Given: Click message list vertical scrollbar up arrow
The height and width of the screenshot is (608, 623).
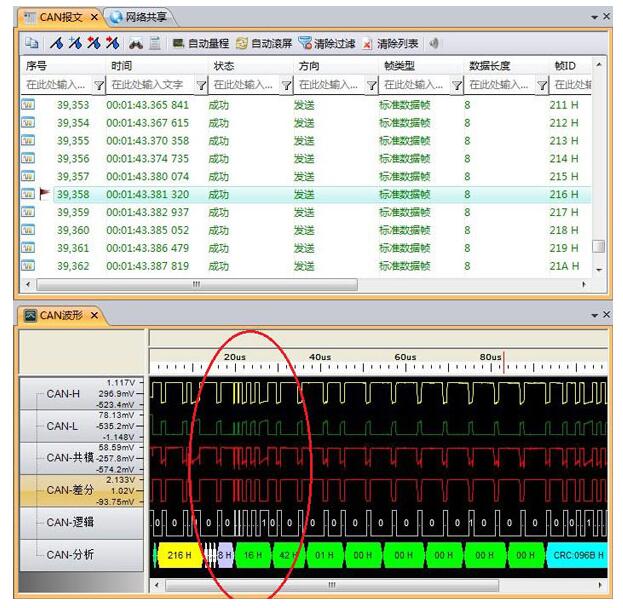Looking at the screenshot, I should (599, 64).
